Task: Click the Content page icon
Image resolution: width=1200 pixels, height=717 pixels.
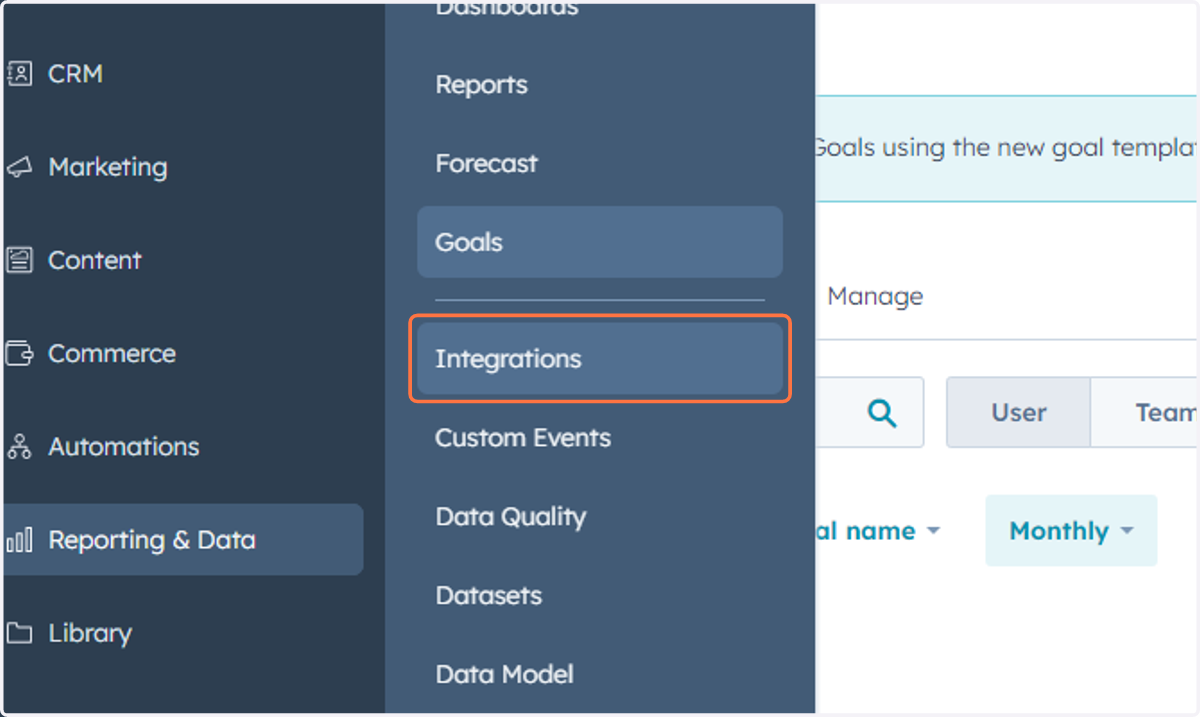Action: 19,260
